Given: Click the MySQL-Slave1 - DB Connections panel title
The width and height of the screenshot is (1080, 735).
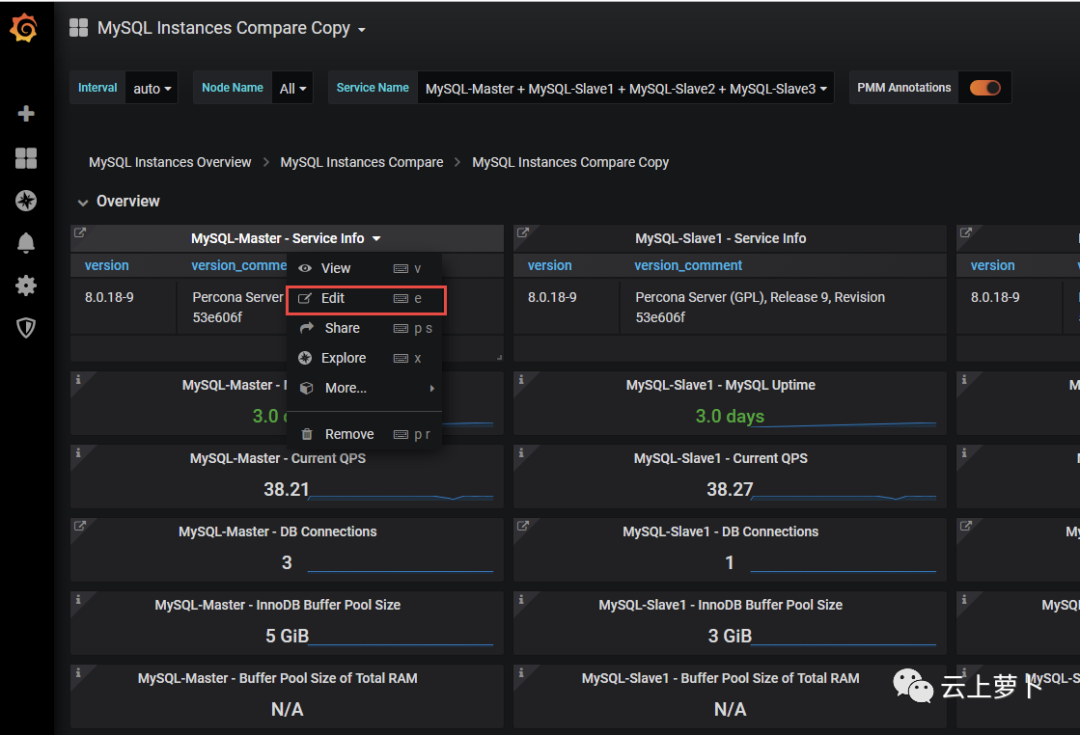Looking at the screenshot, I should pos(720,532).
